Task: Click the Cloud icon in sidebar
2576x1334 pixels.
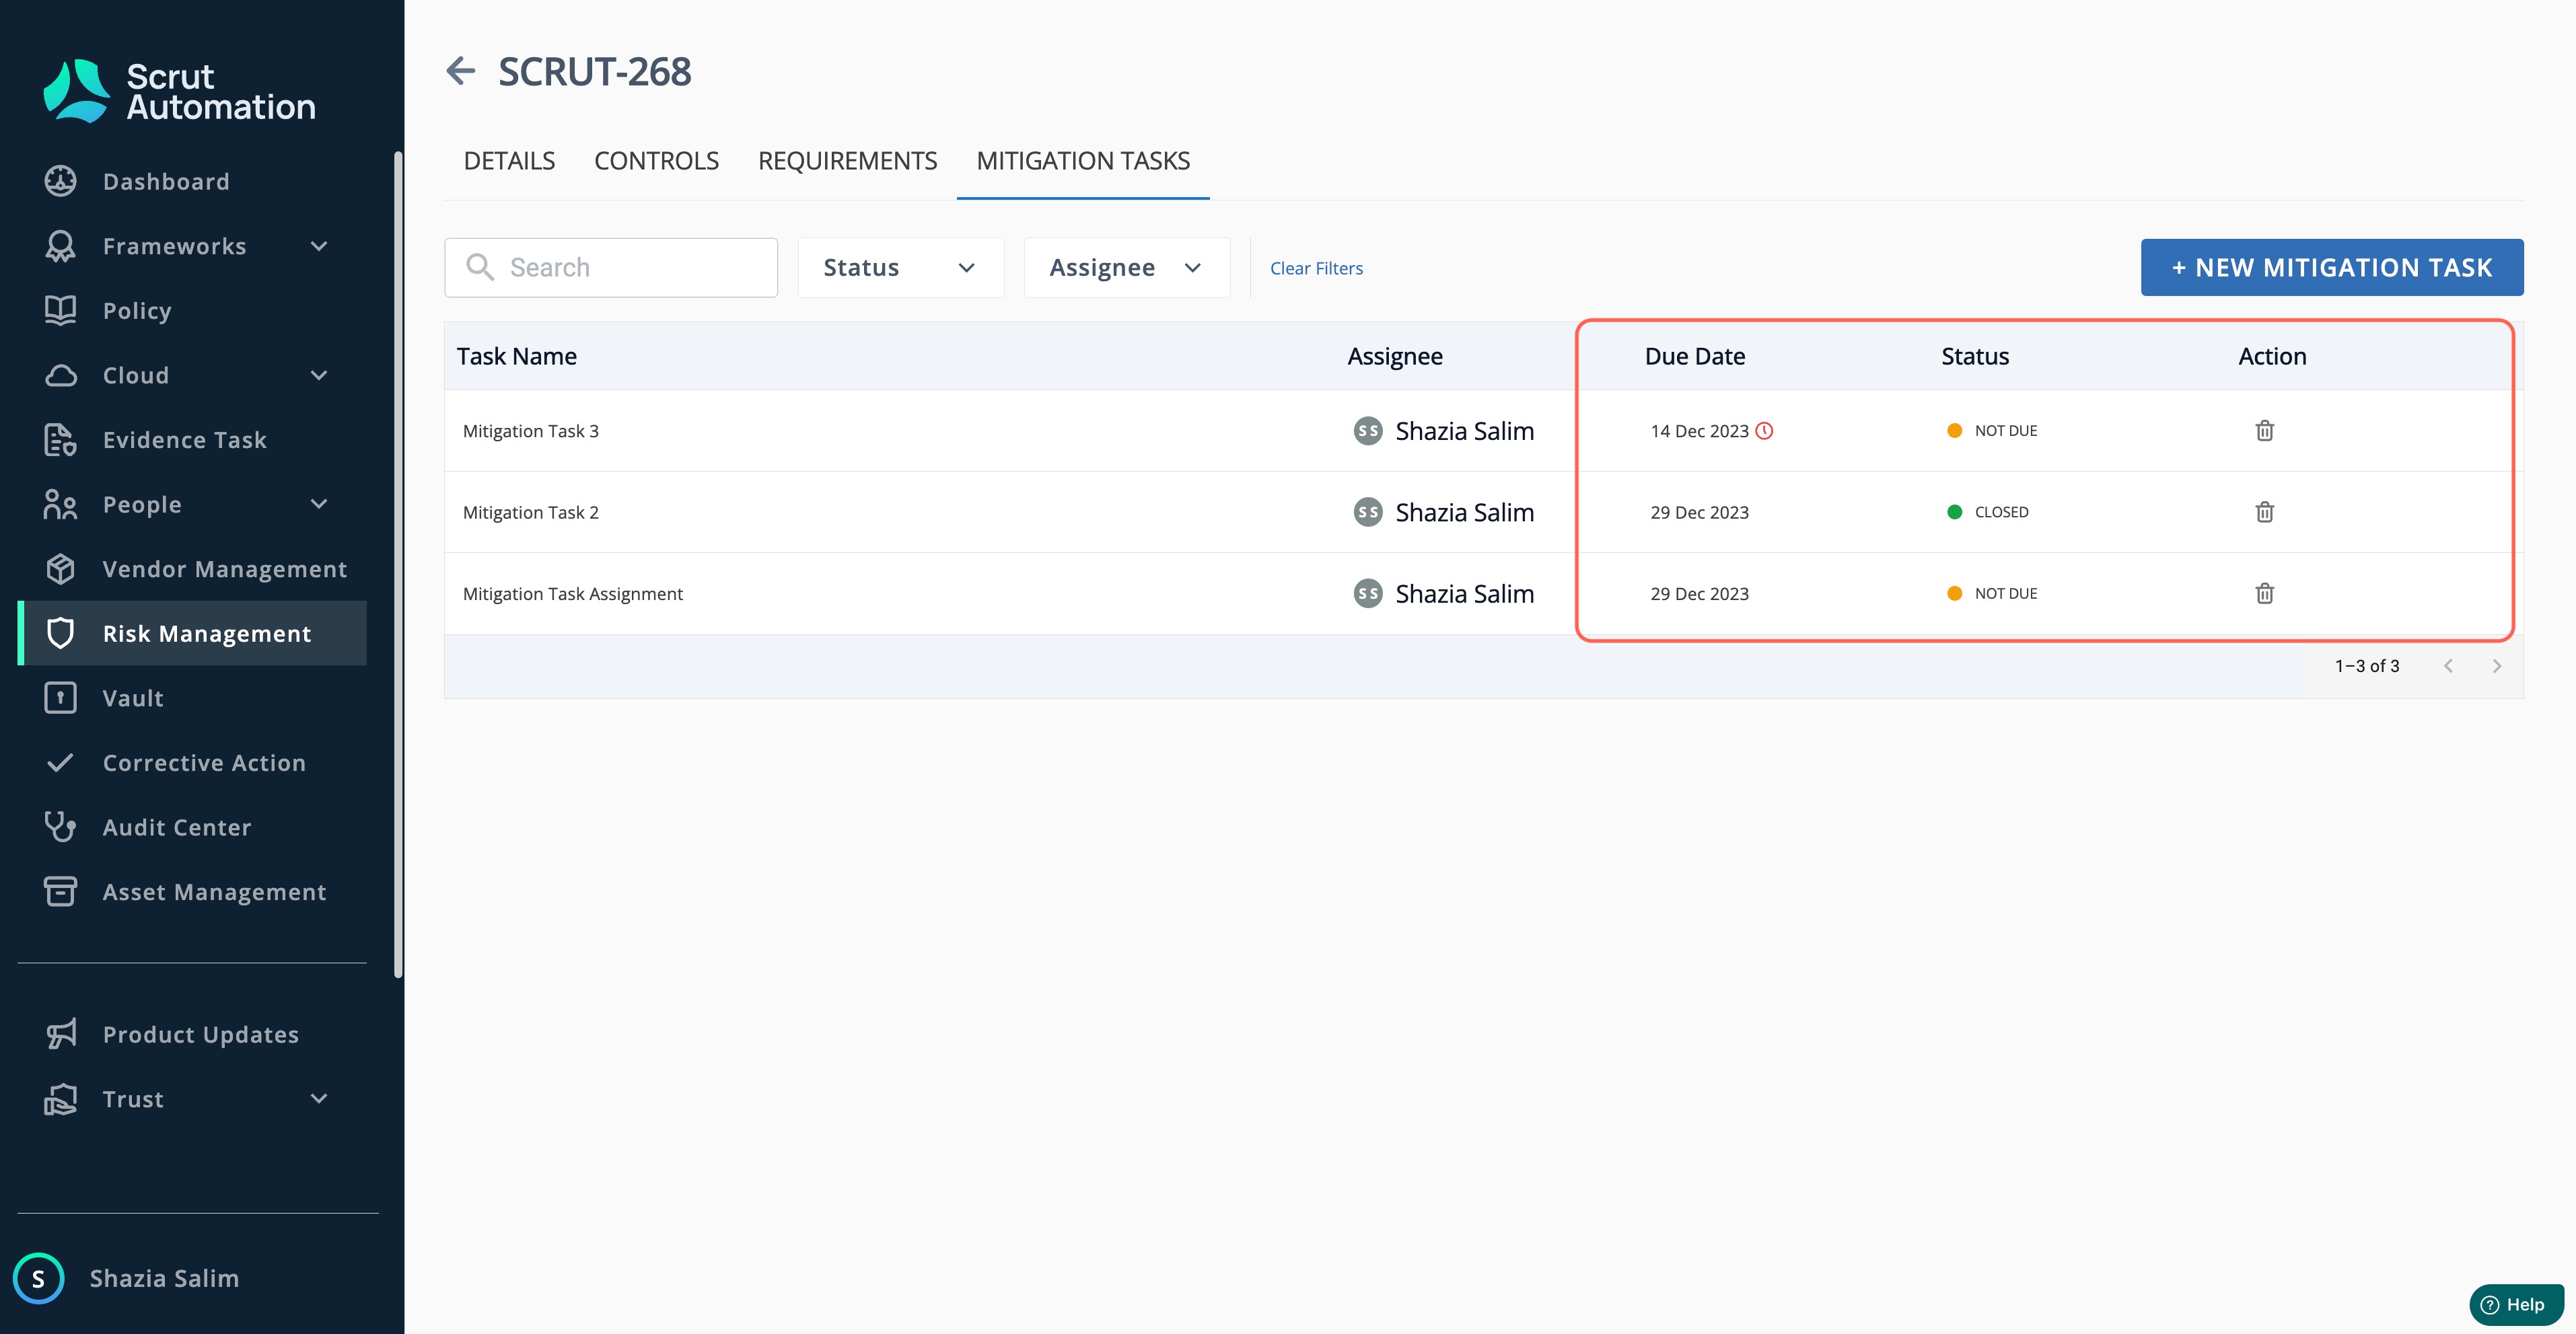Action: tap(60, 375)
